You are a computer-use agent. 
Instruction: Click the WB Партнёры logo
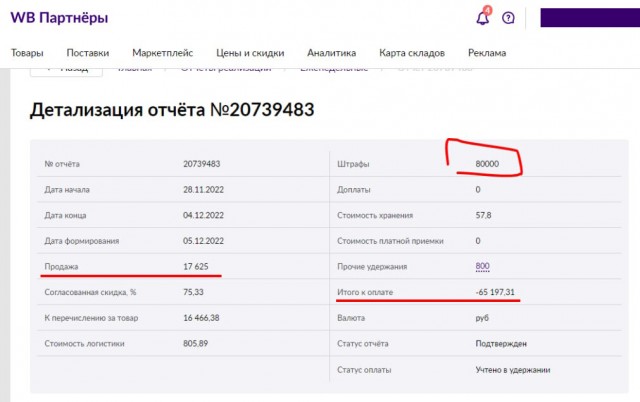tap(59, 18)
